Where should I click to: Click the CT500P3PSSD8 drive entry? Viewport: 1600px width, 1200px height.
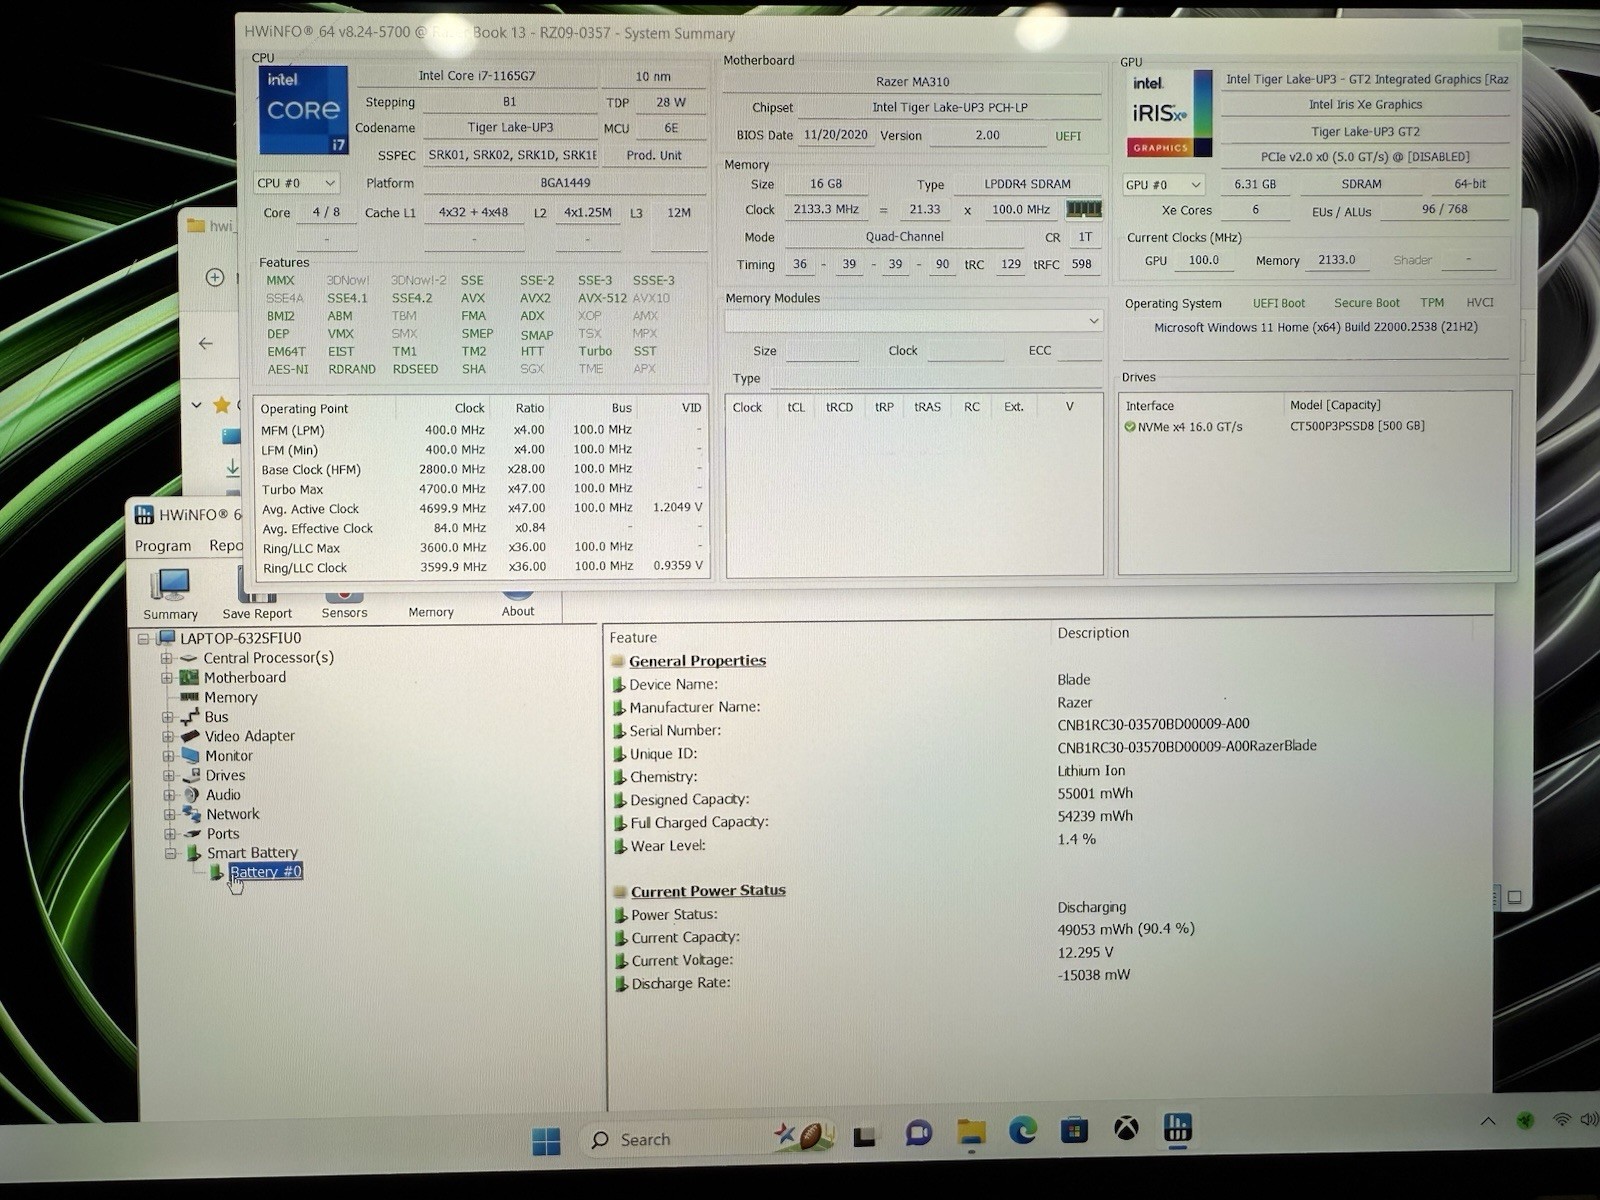(x=1357, y=426)
